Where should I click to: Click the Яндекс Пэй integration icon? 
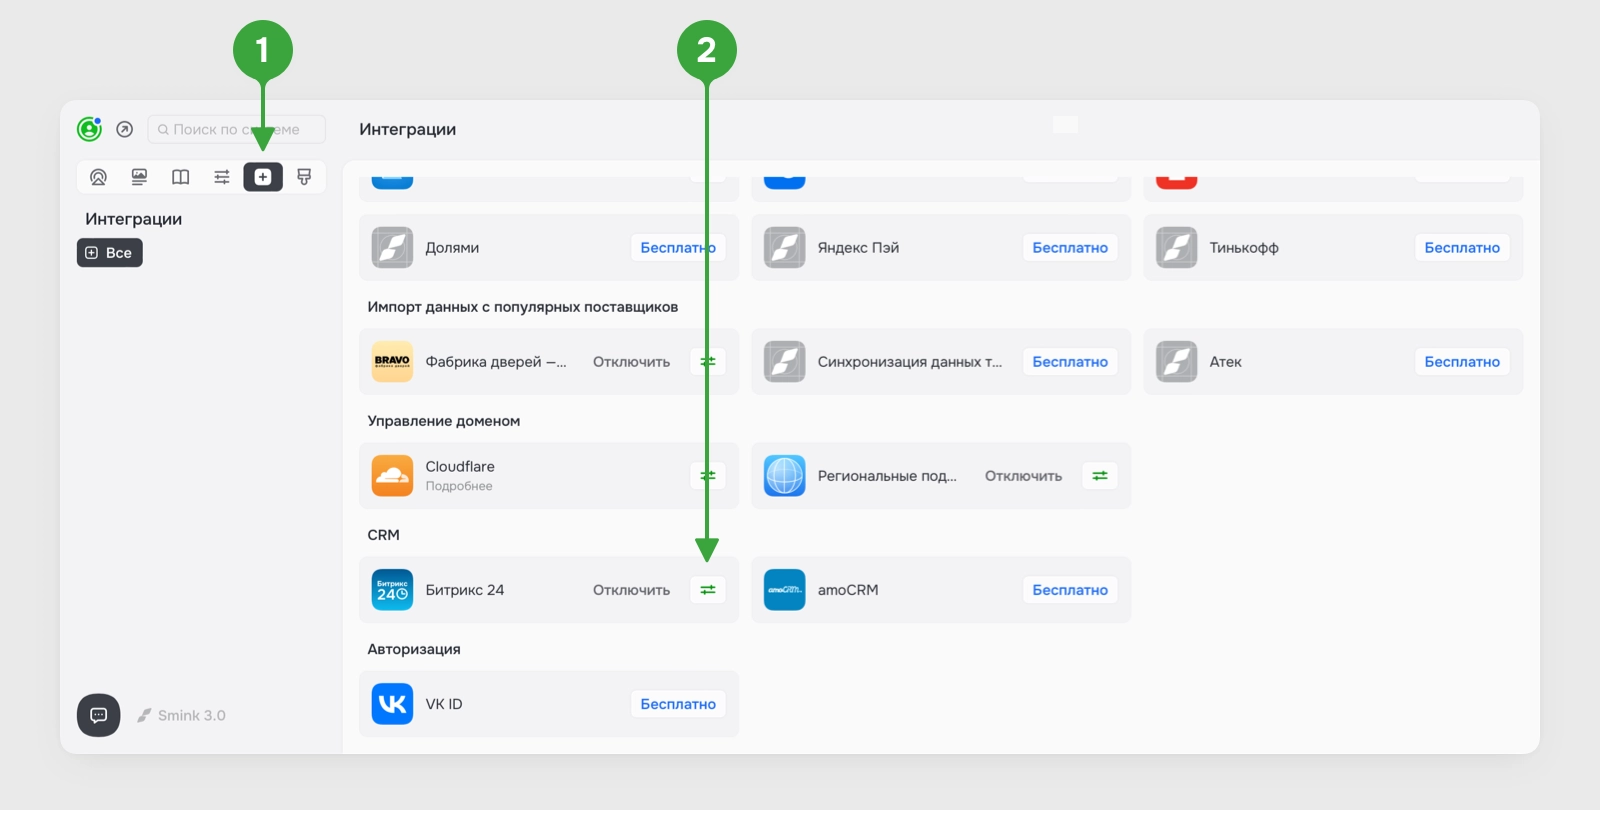coord(784,248)
